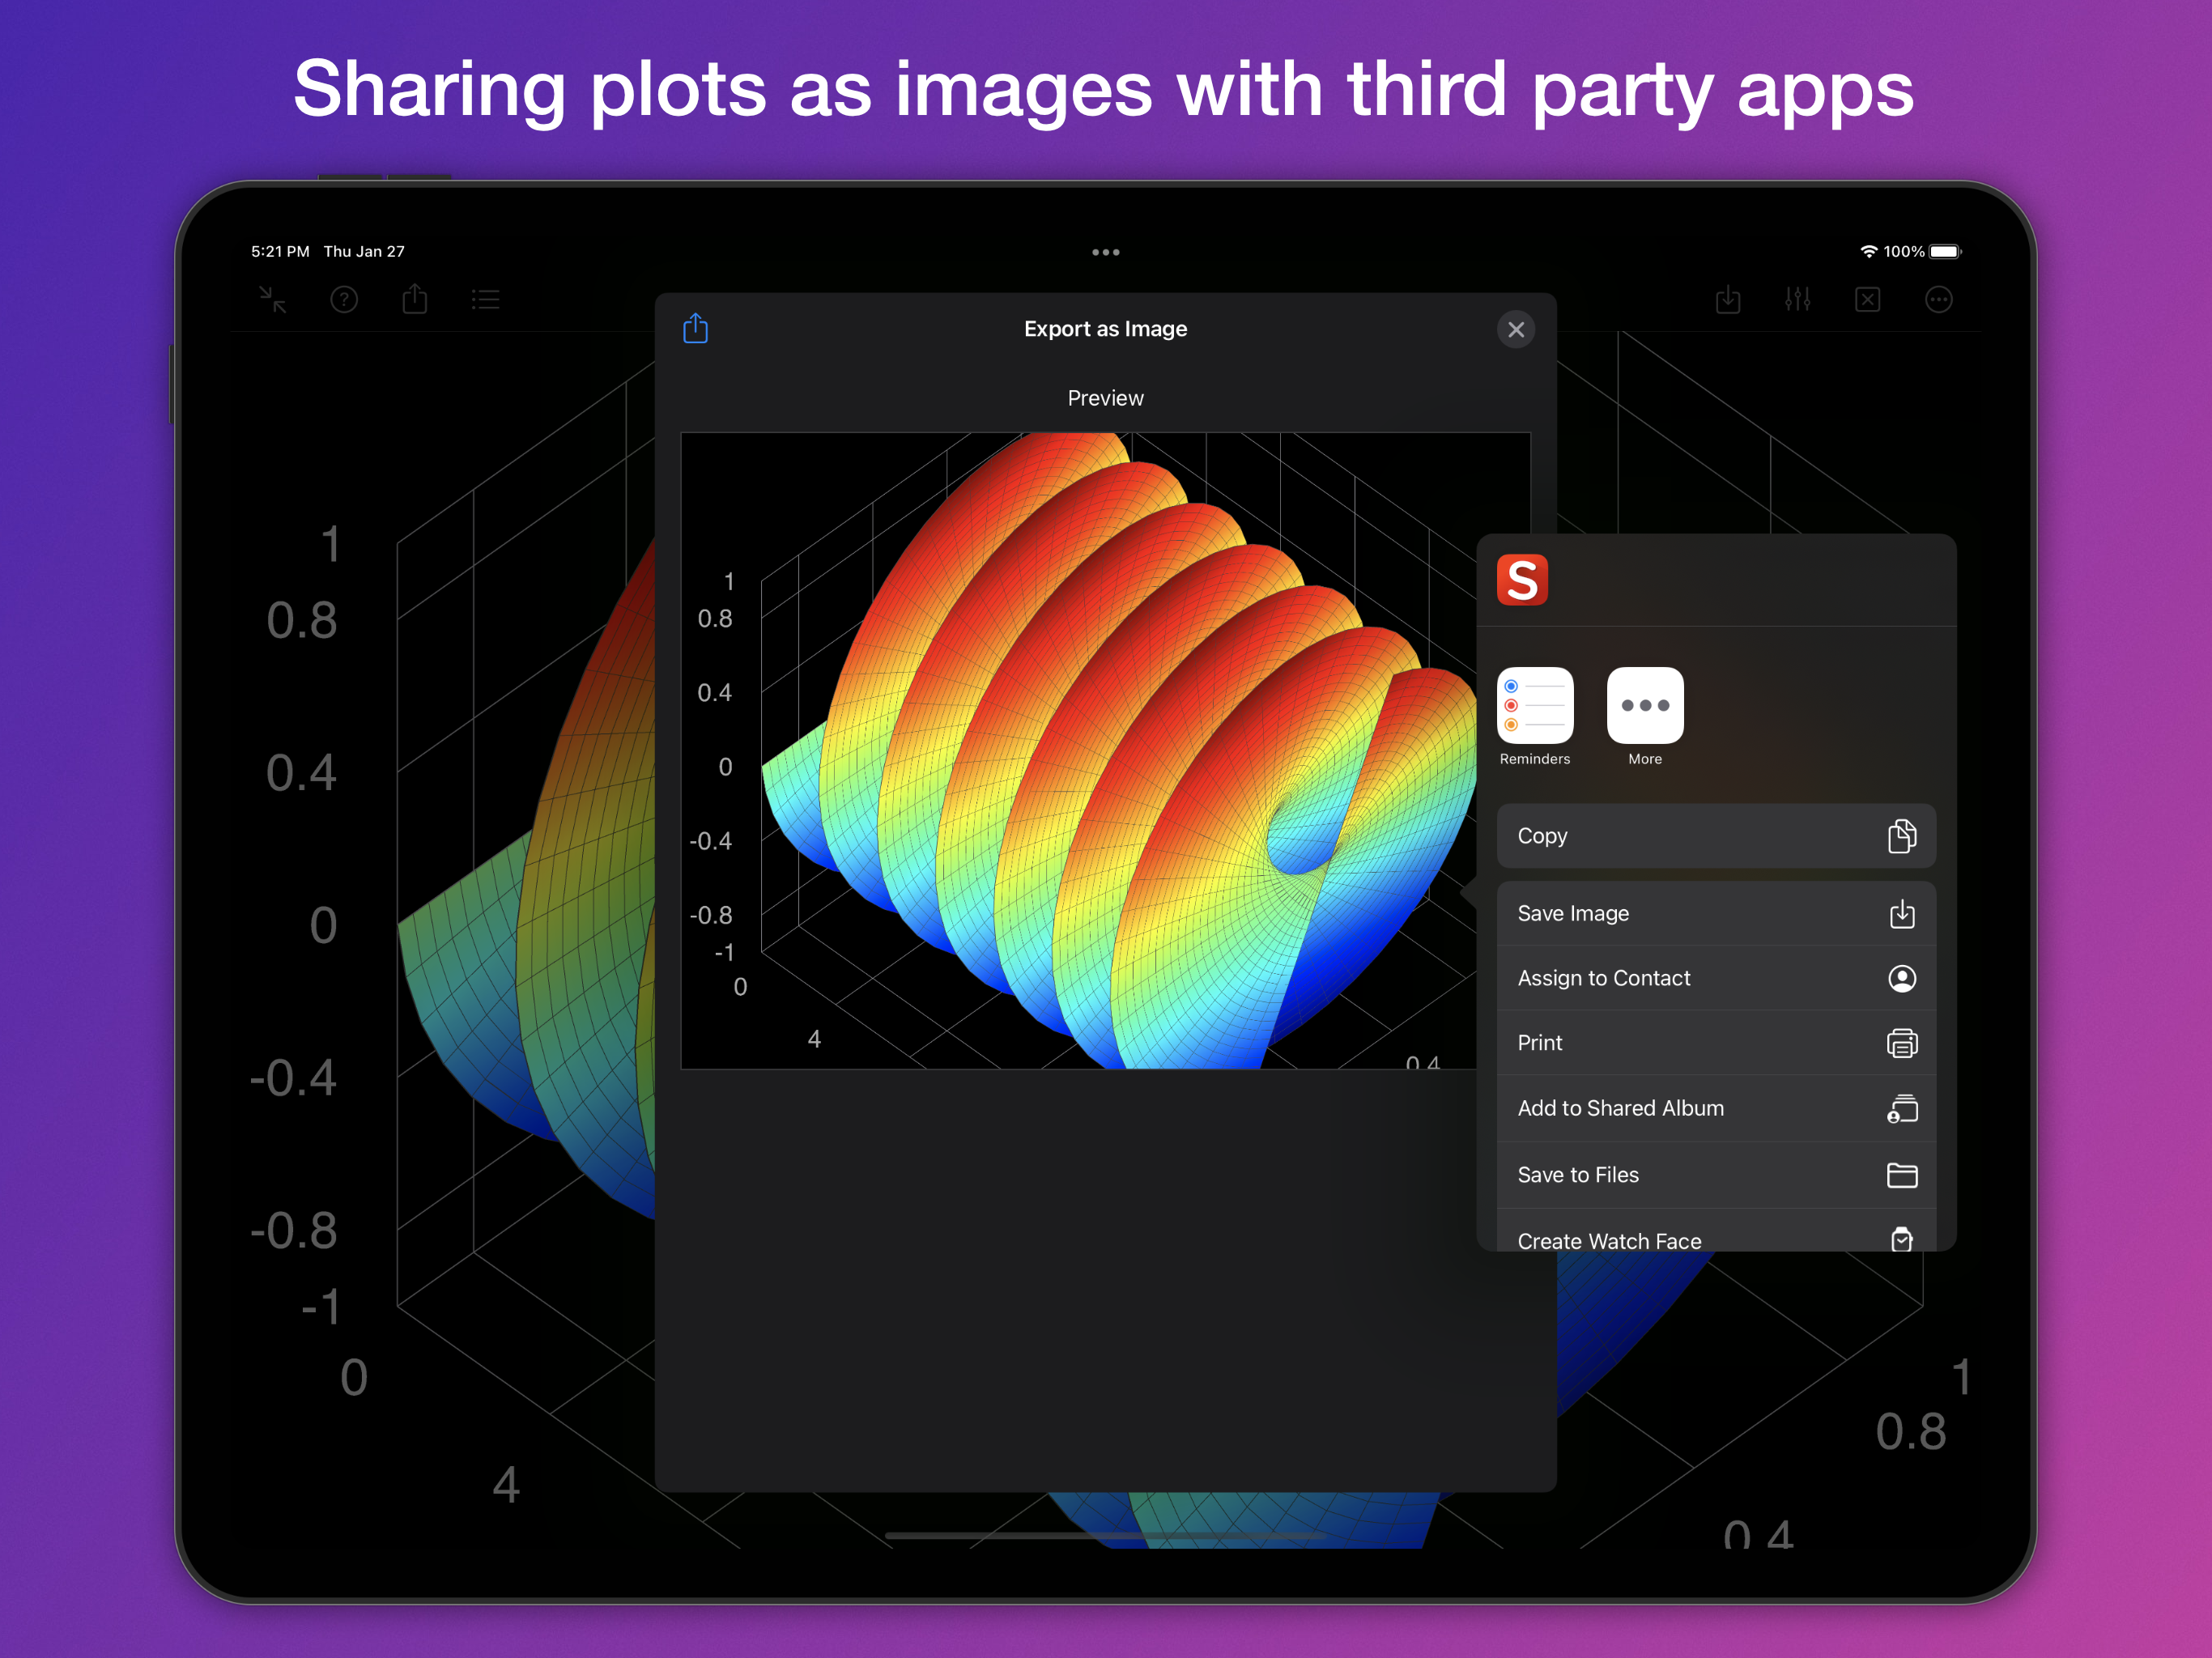The width and height of the screenshot is (2212, 1658).
Task: Tap the download icon in toolbar
Action: click(x=1727, y=299)
